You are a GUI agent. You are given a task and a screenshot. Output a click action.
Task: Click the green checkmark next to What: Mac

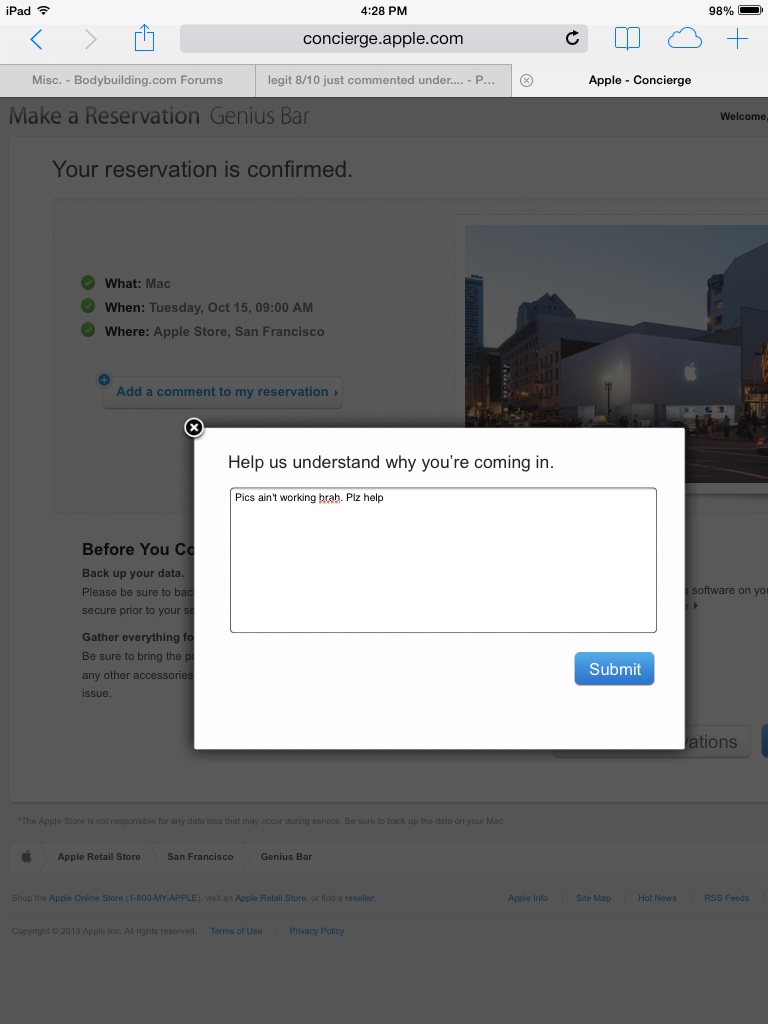pyautogui.click(x=88, y=282)
